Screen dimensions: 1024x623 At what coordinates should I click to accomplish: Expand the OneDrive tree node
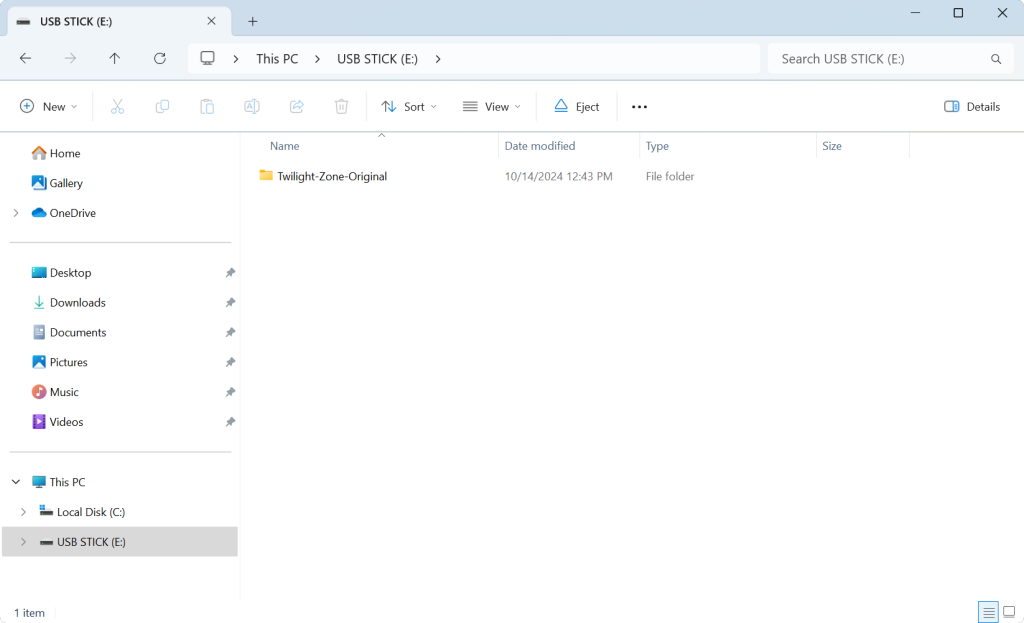(16, 213)
